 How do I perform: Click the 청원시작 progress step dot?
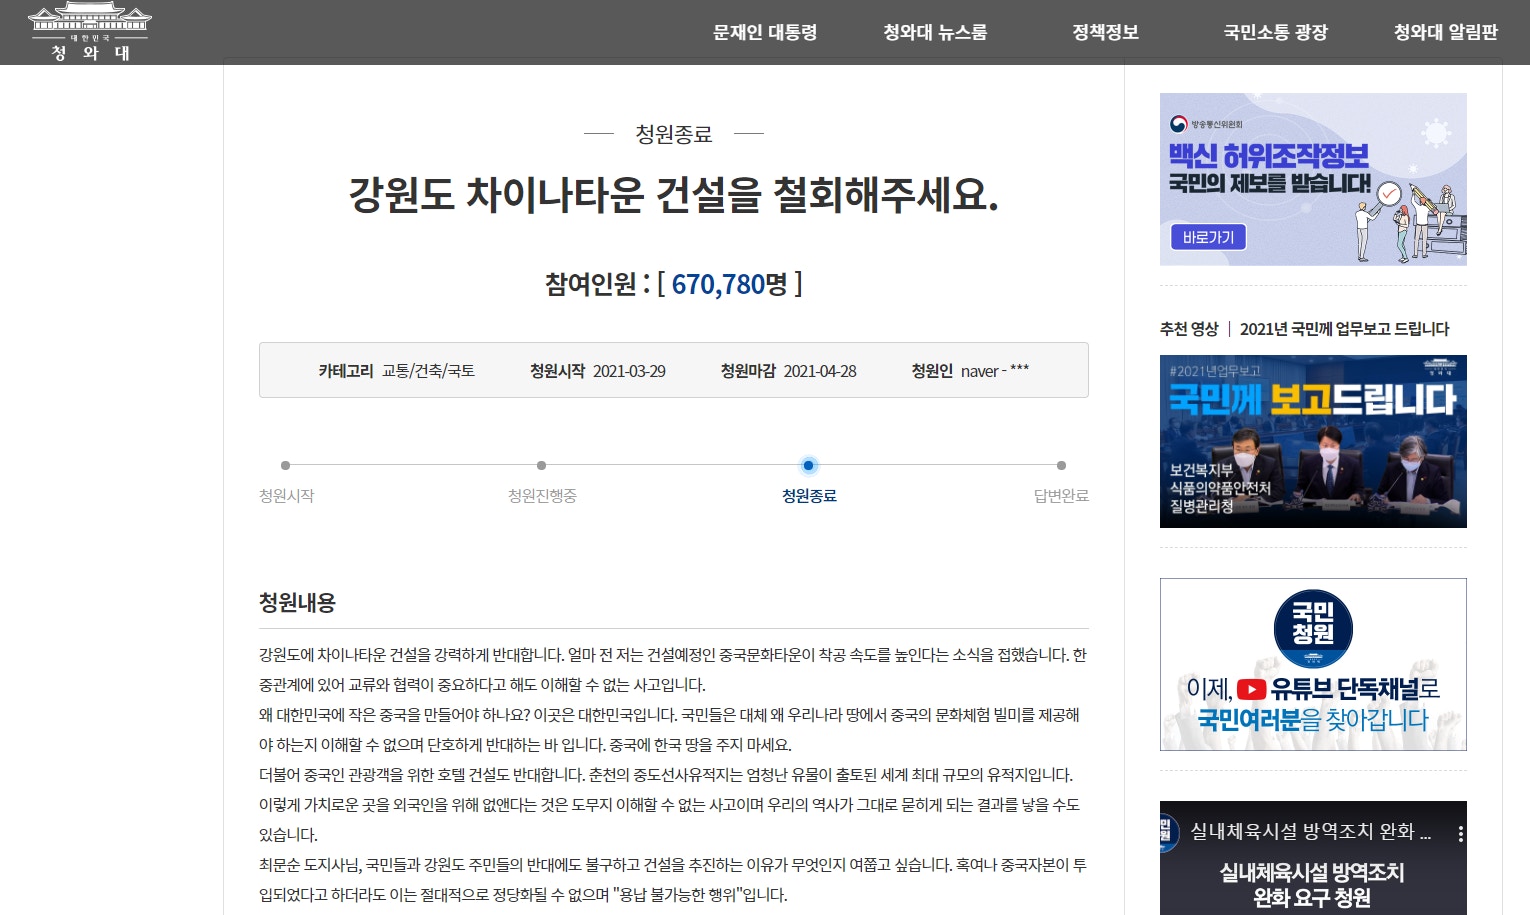tap(286, 465)
